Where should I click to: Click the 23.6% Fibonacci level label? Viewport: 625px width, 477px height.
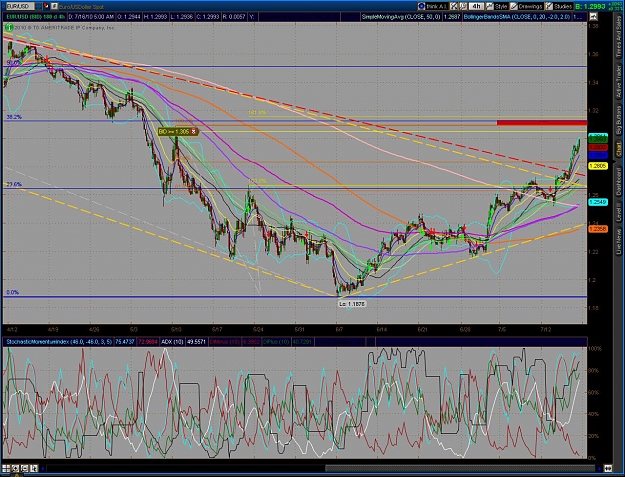coord(14,185)
